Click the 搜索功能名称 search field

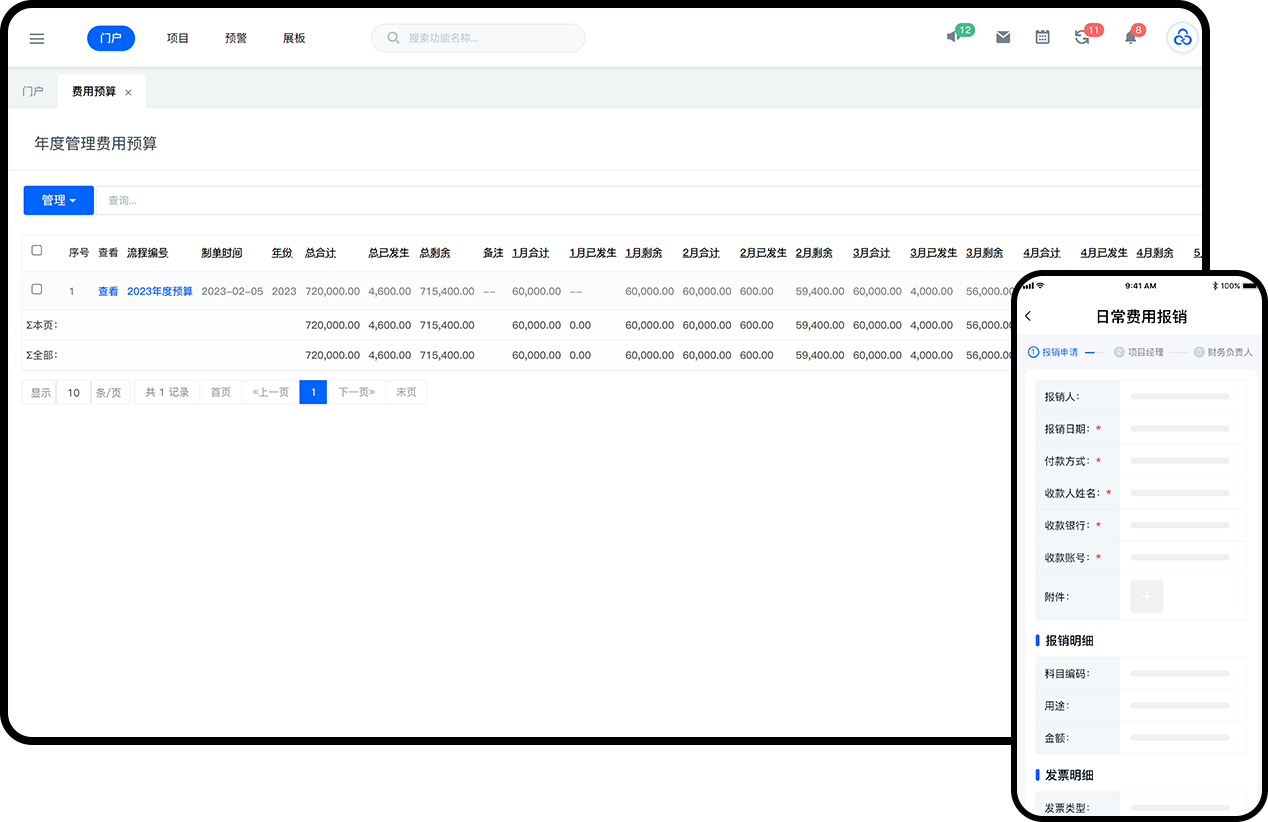point(478,38)
